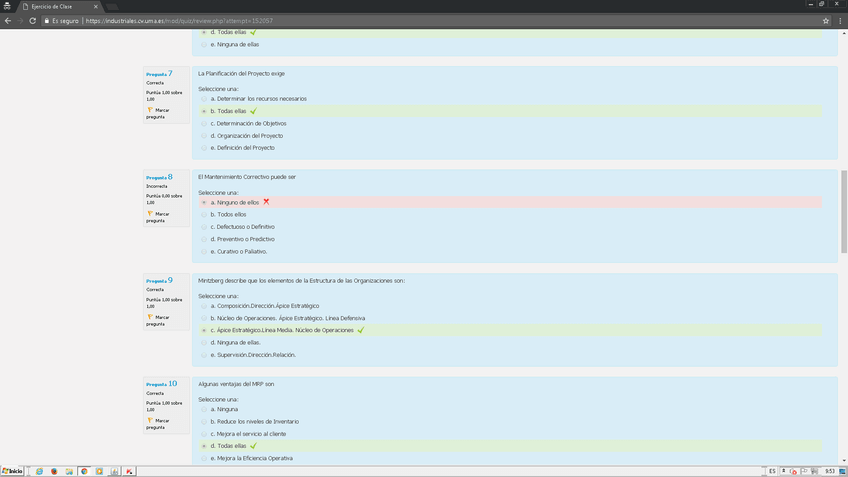Show hidden system tray icons
The image size is (848, 477).
tap(783, 471)
